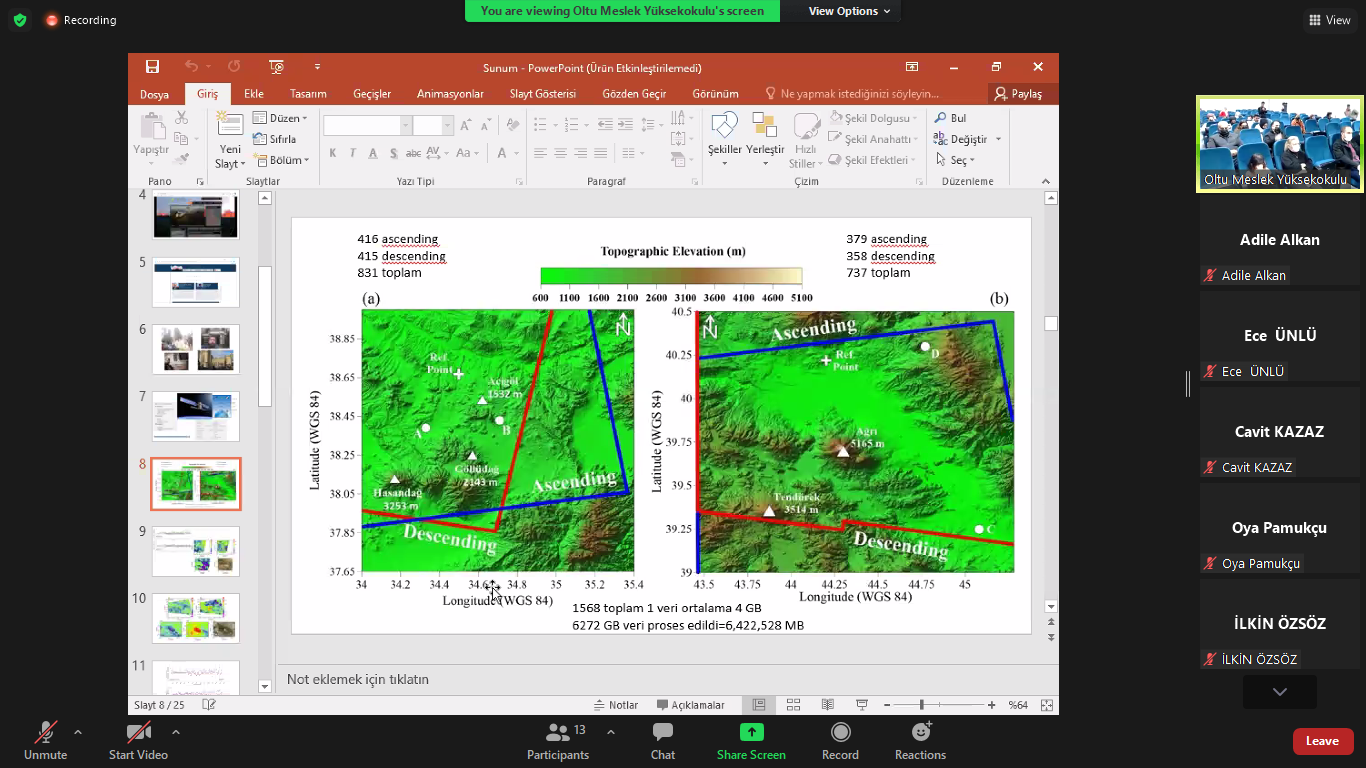Expand the Seç select dropdown
The width and height of the screenshot is (1366, 768).
click(x=956, y=160)
